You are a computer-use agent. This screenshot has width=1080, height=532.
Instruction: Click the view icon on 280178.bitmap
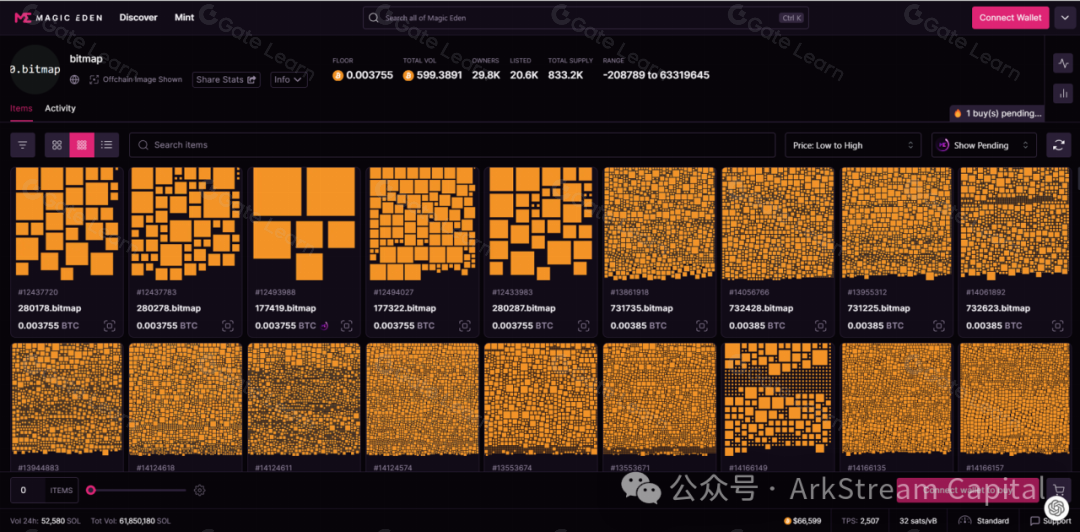[x=109, y=326]
